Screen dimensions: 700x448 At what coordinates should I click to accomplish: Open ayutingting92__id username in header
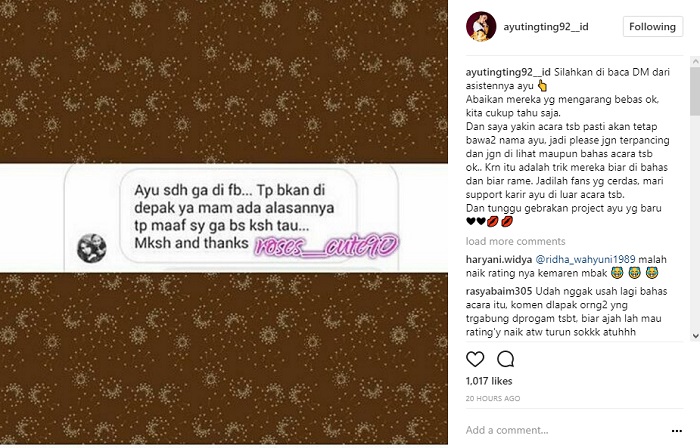point(546,27)
